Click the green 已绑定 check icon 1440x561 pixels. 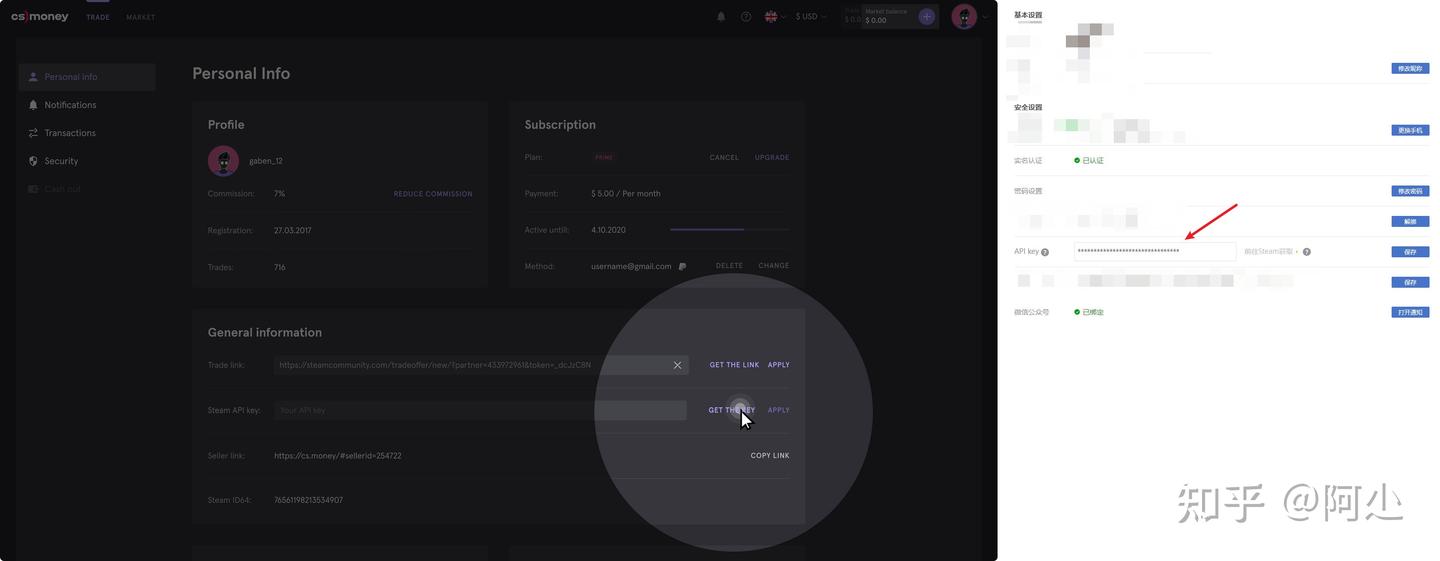(x=1077, y=312)
